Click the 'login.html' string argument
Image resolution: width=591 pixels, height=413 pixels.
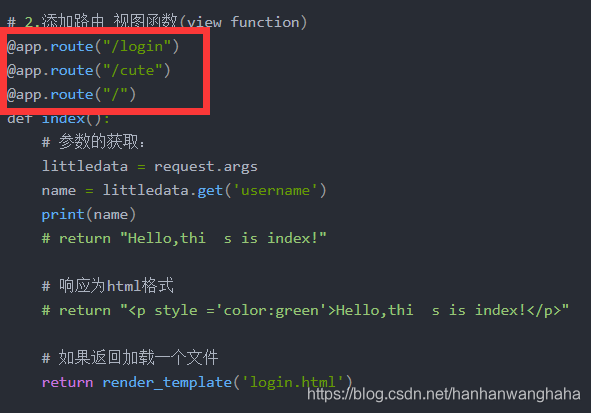click(x=292, y=382)
